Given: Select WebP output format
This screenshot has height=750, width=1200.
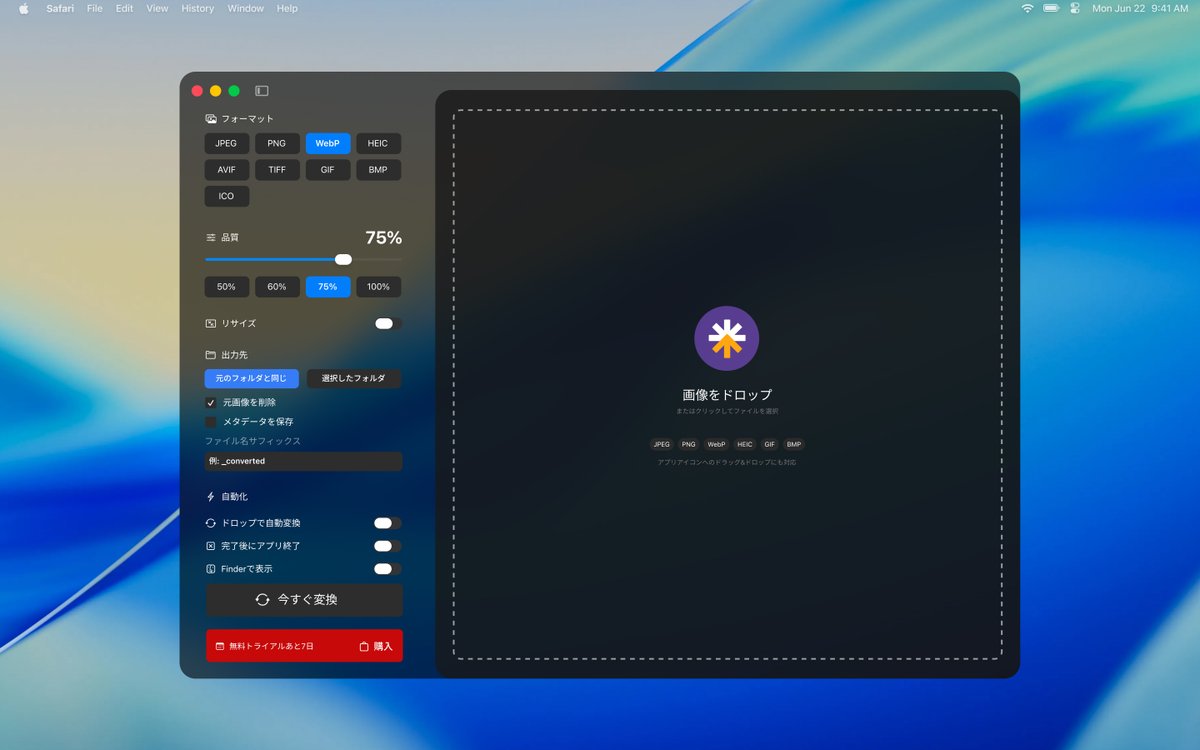Looking at the screenshot, I should pos(328,144).
